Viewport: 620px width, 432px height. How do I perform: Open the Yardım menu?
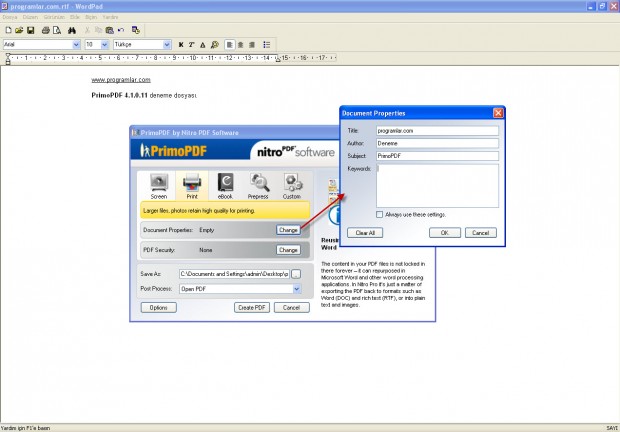point(110,17)
